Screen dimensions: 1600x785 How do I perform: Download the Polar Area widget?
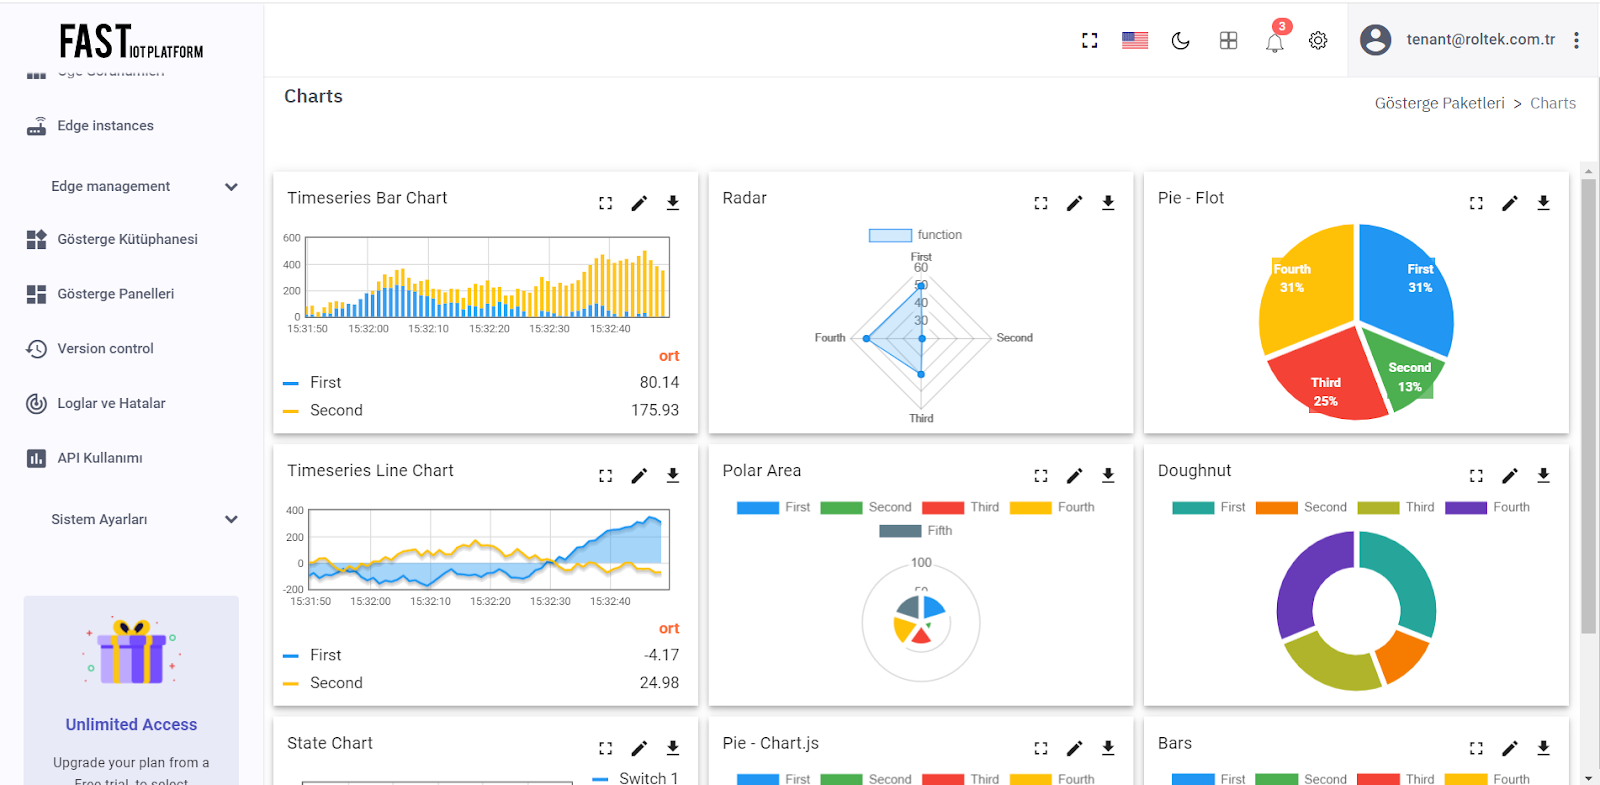tap(1108, 476)
